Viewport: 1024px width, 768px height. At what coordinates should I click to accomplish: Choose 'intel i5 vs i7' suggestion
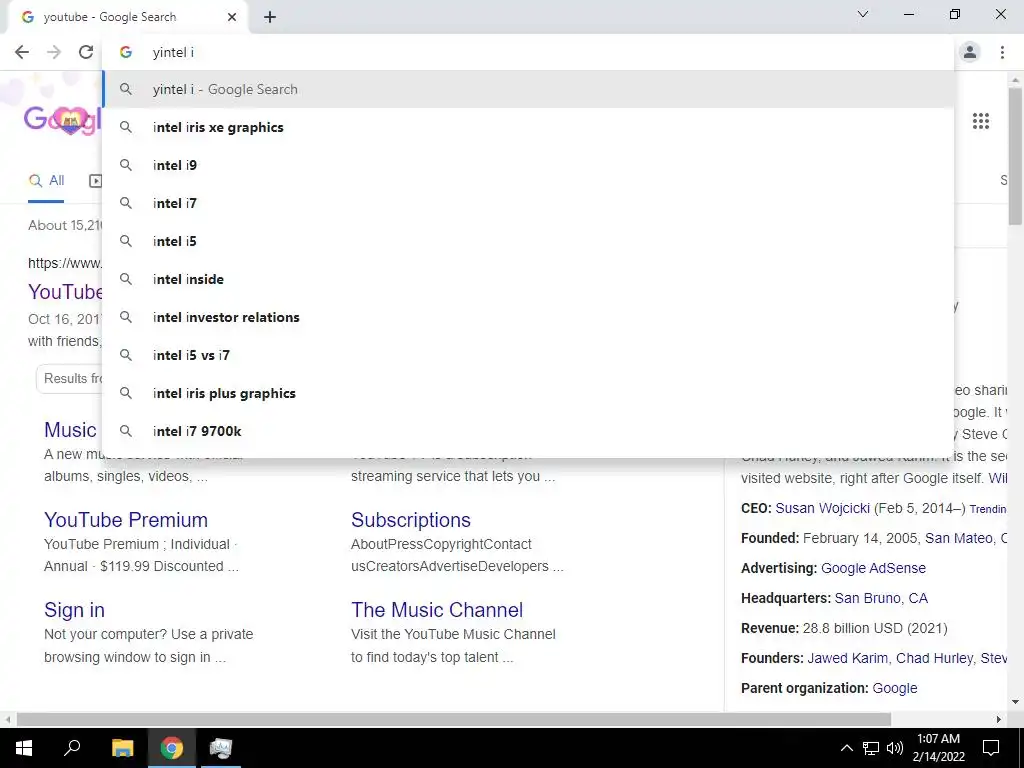[x=528, y=355]
